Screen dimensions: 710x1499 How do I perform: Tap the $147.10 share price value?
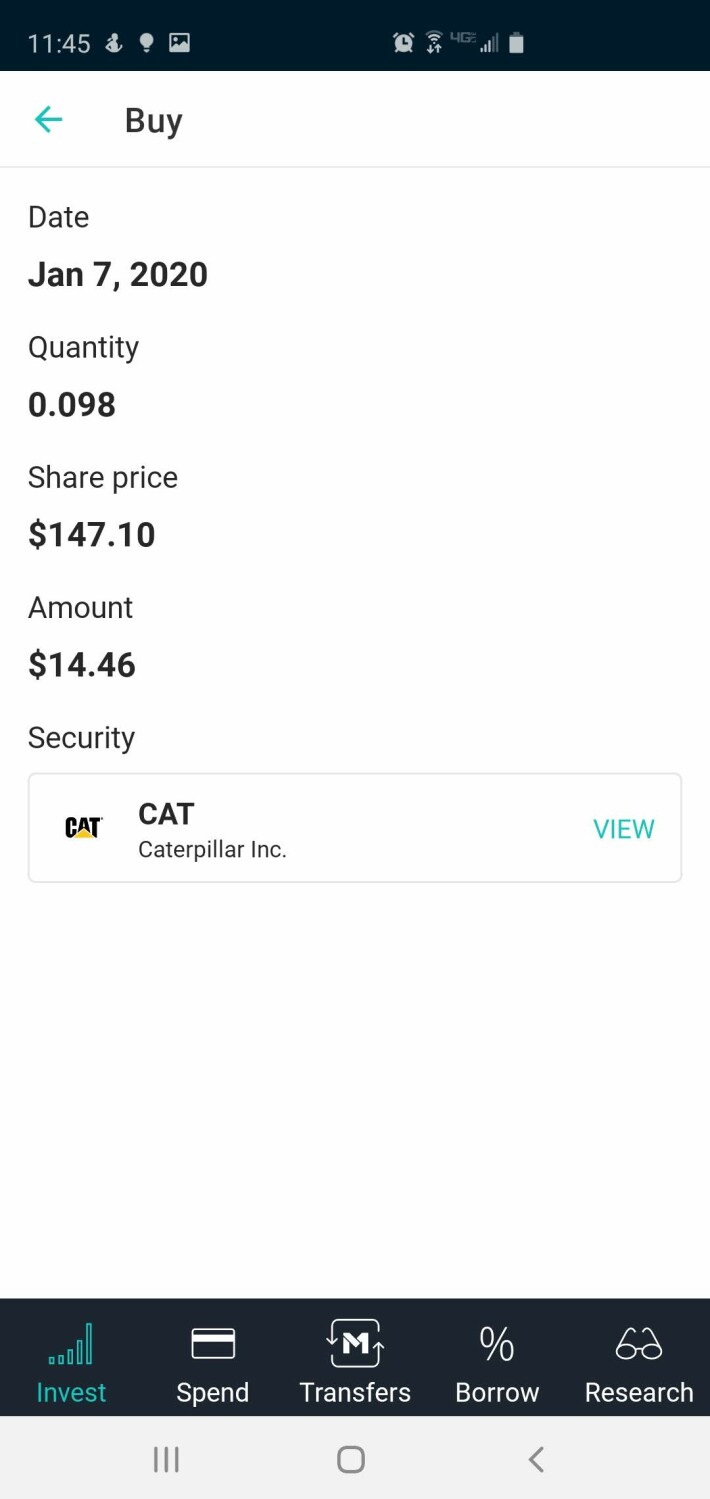pos(92,535)
